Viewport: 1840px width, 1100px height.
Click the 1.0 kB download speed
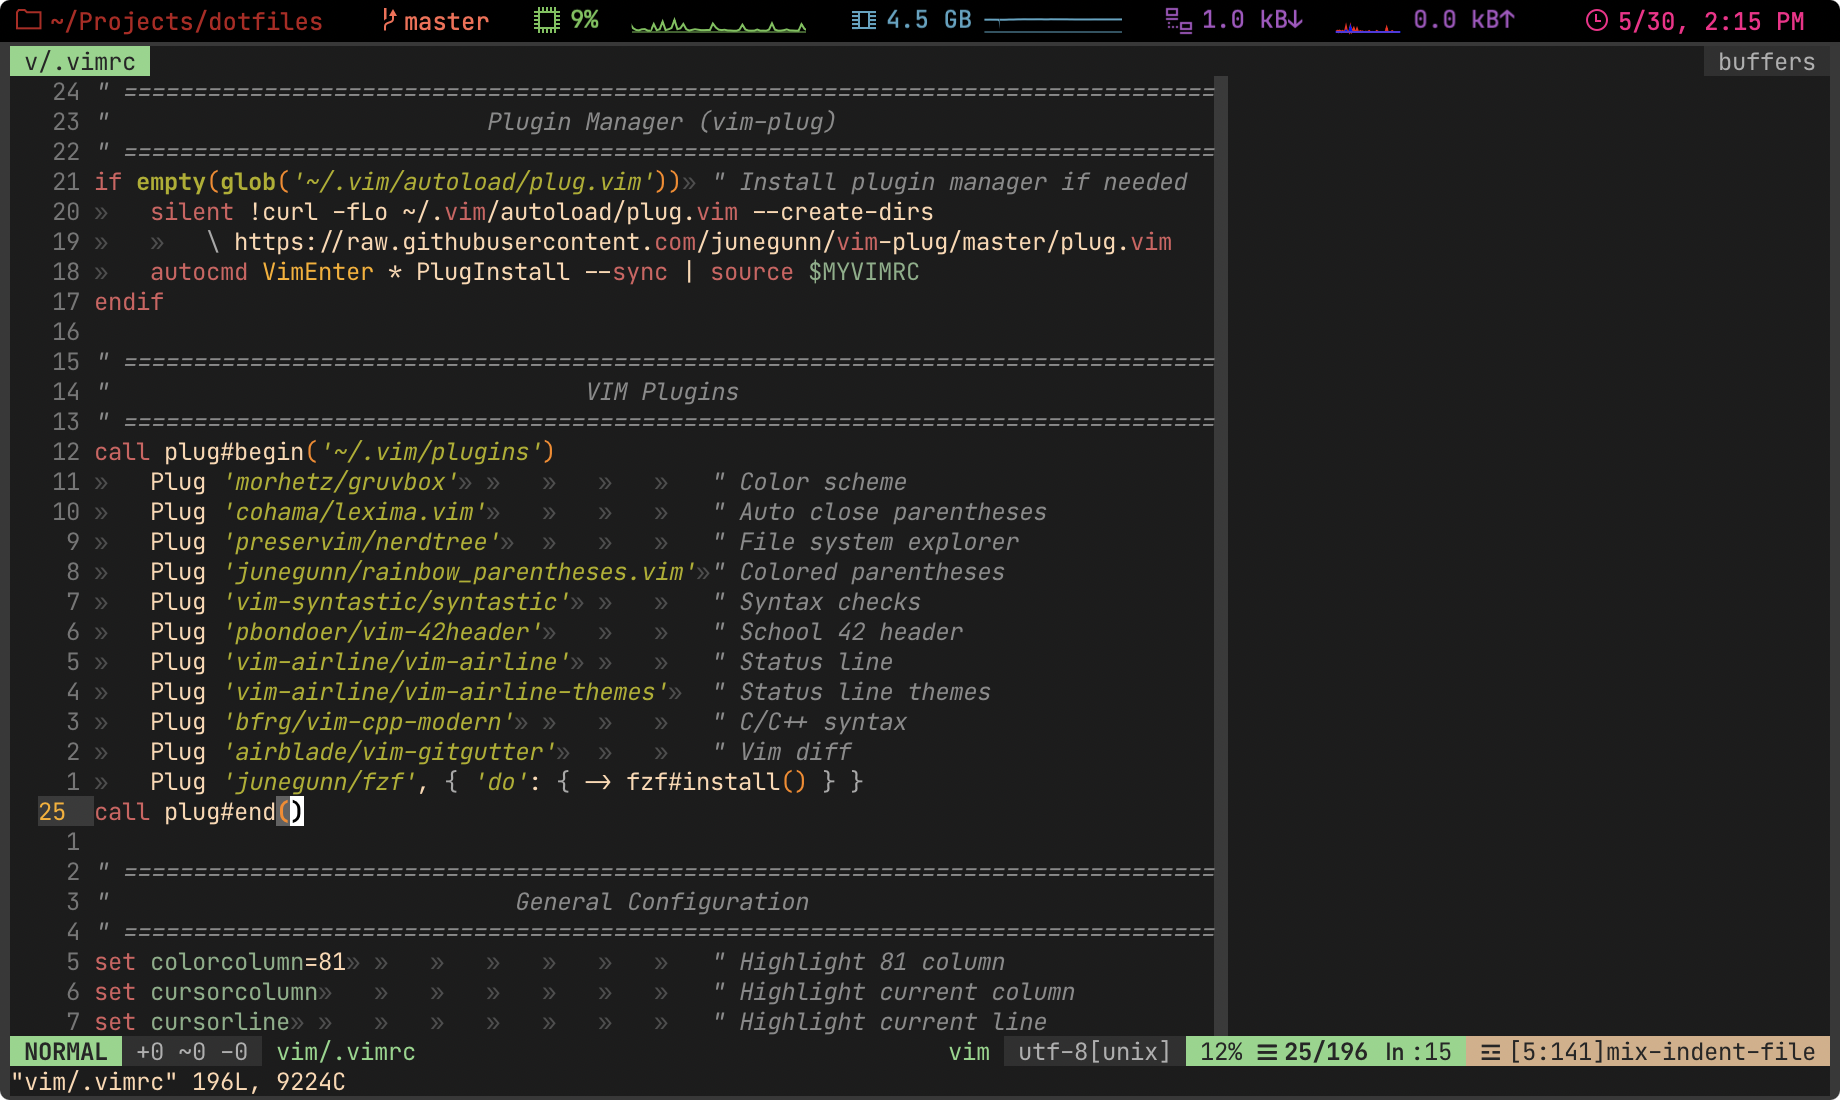tap(1252, 20)
